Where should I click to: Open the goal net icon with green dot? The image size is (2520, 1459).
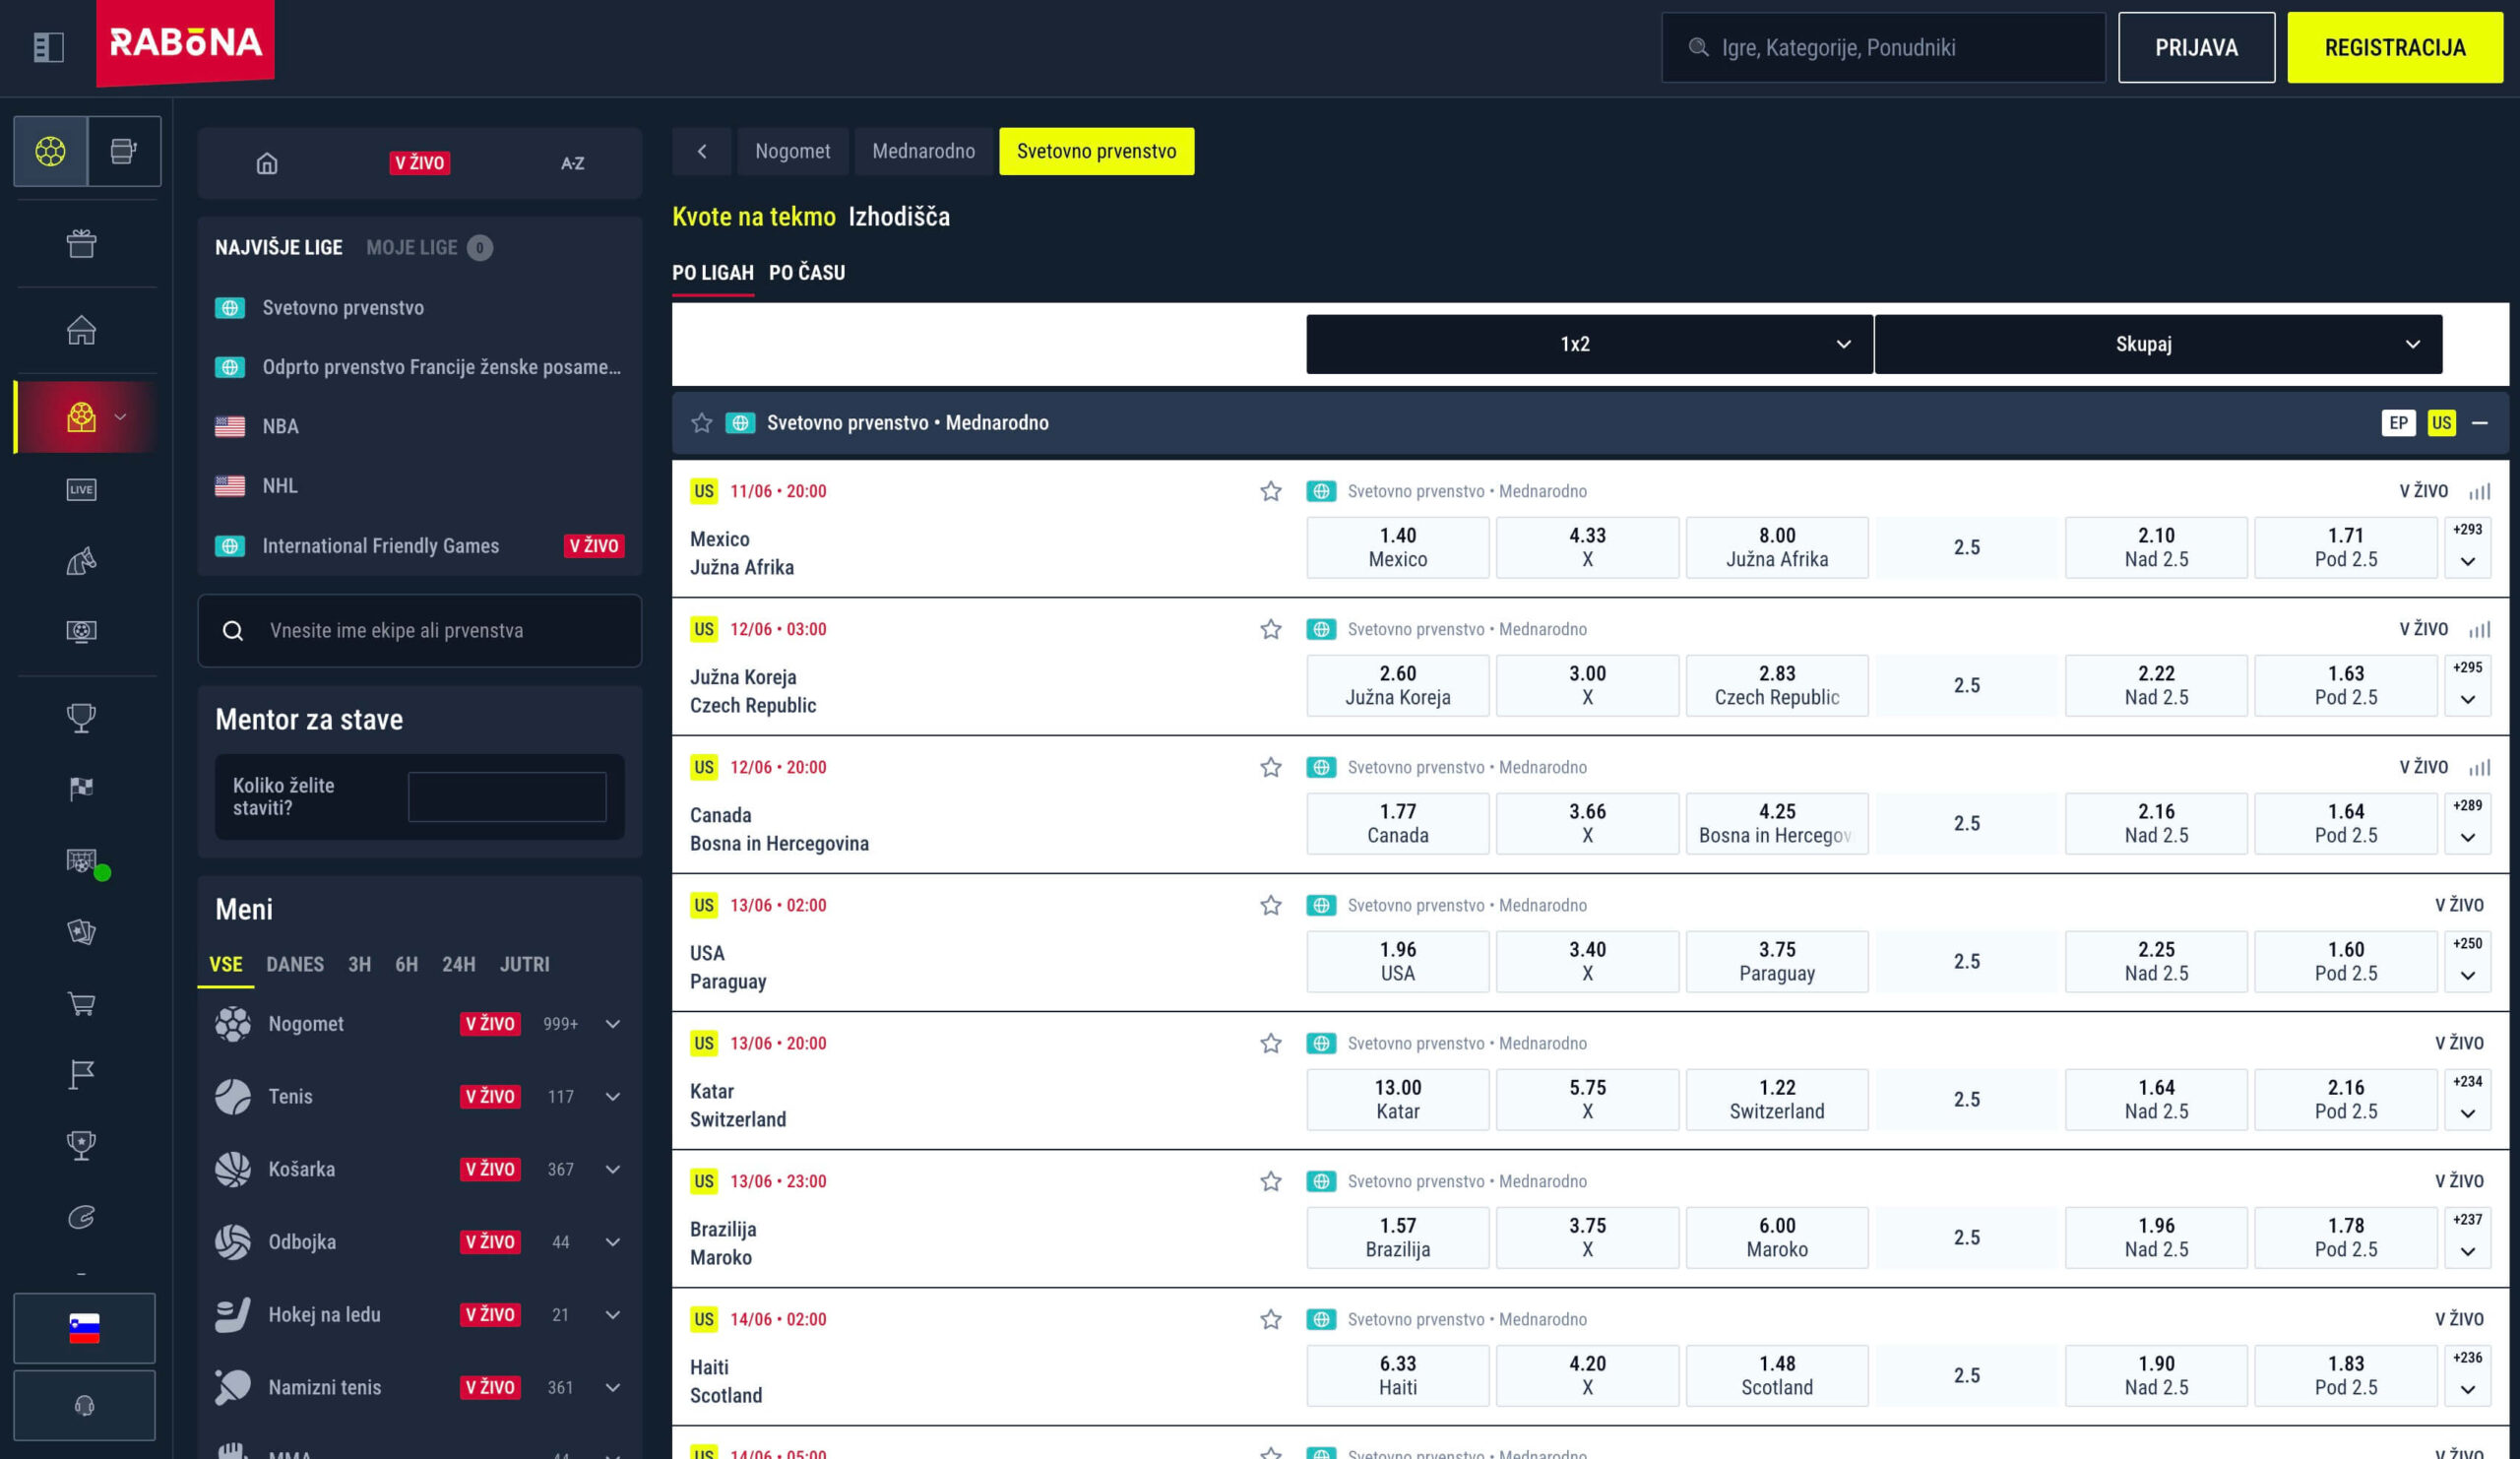click(83, 862)
